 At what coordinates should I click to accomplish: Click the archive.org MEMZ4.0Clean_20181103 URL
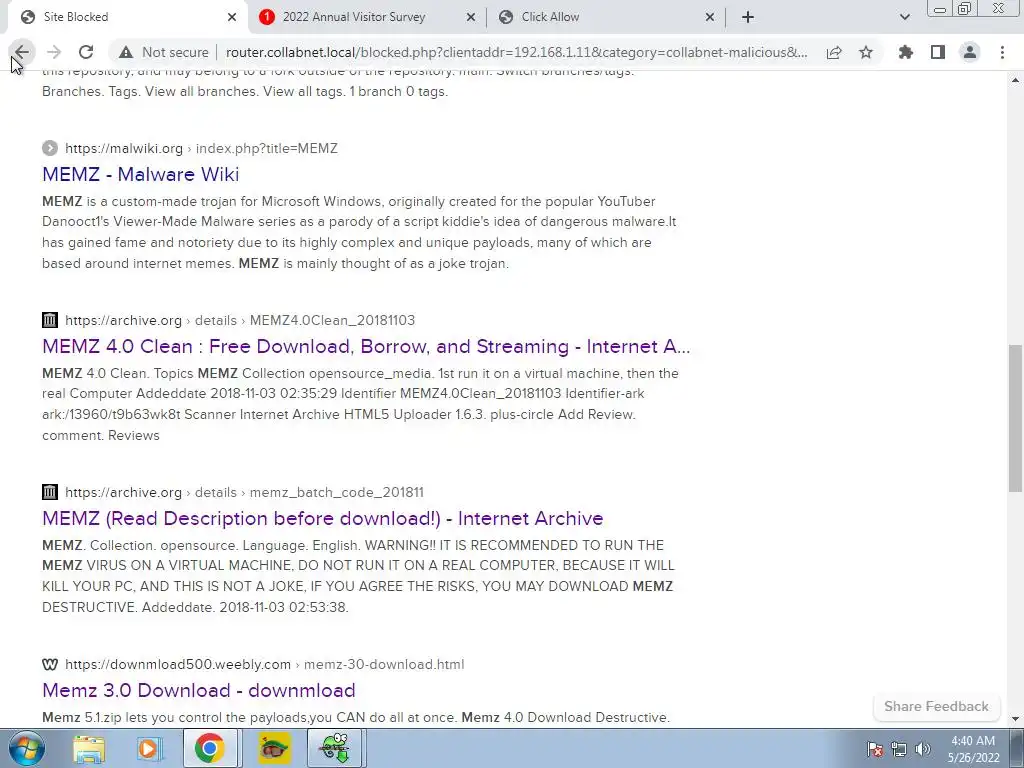click(x=240, y=320)
